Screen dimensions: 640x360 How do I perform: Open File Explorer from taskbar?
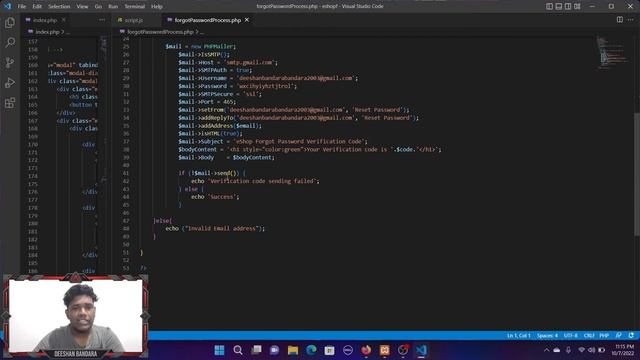pyautogui.click(x=293, y=350)
